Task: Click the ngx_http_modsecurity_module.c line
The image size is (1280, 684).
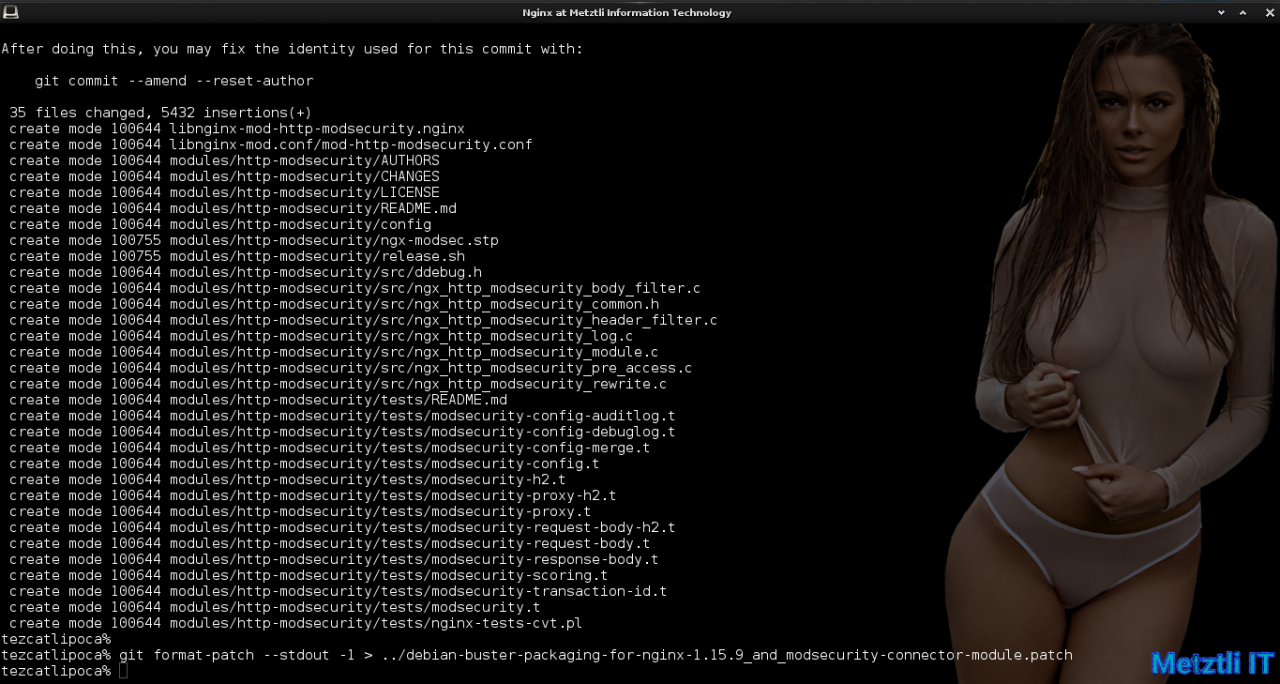Action: click(x=334, y=353)
